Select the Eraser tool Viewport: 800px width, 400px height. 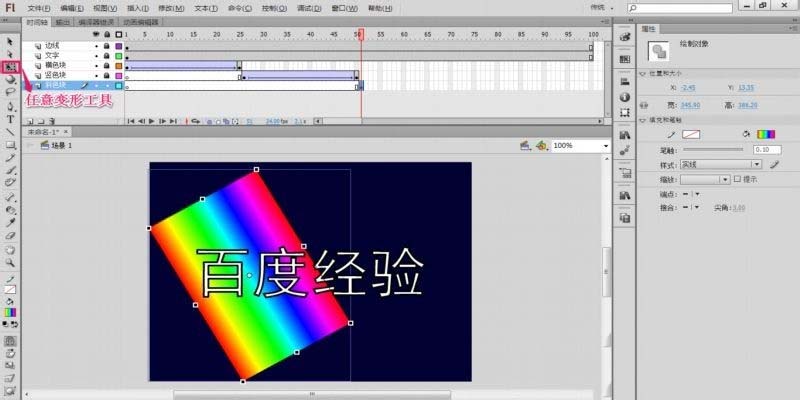(10, 235)
